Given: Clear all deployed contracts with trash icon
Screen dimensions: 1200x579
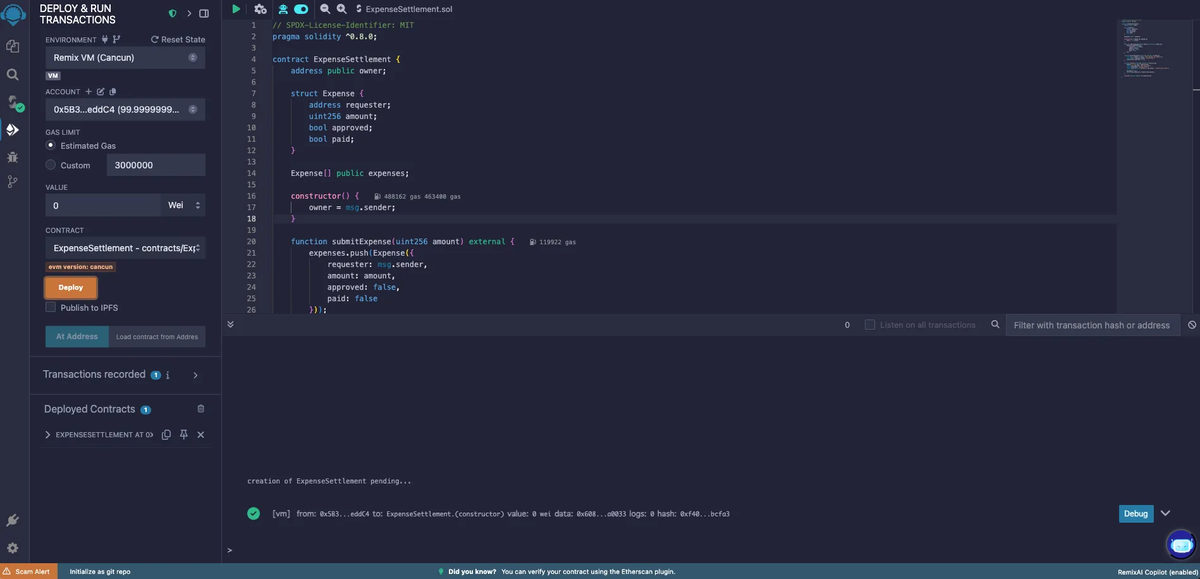Looking at the screenshot, I should point(200,409).
